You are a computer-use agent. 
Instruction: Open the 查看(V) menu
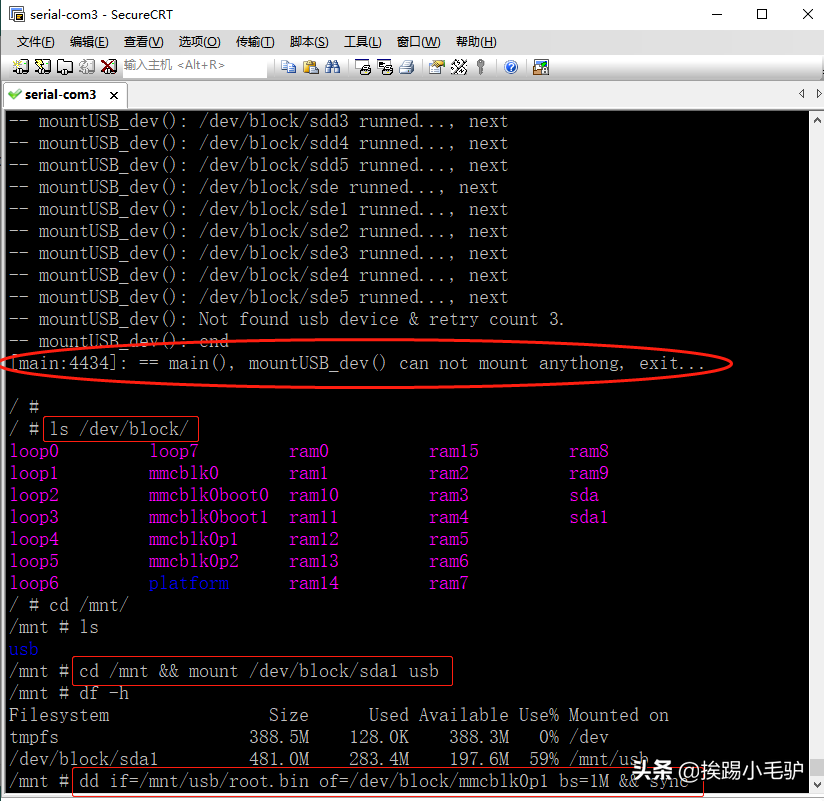tap(143, 42)
